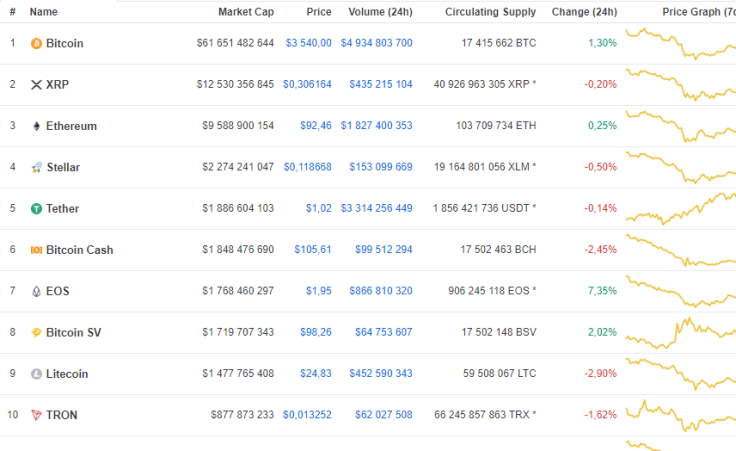The width and height of the screenshot is (736, 451).
Task: Click Tether volume $3 314 256 449
Action: click(x=376, y=208)
